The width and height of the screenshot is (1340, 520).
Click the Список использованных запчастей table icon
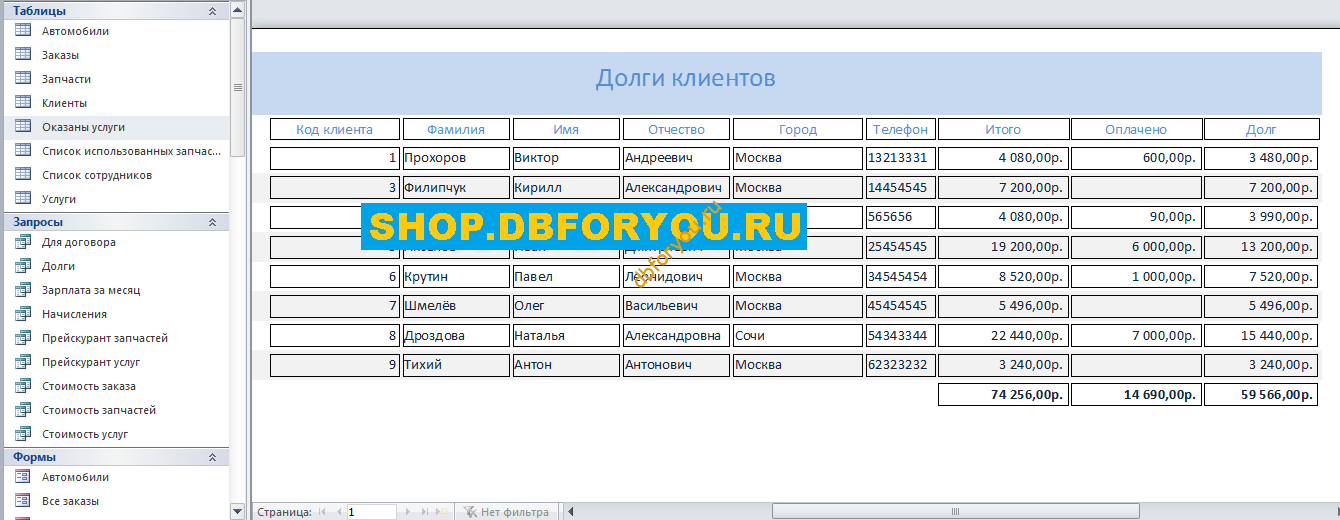click(x=23, y=151)
